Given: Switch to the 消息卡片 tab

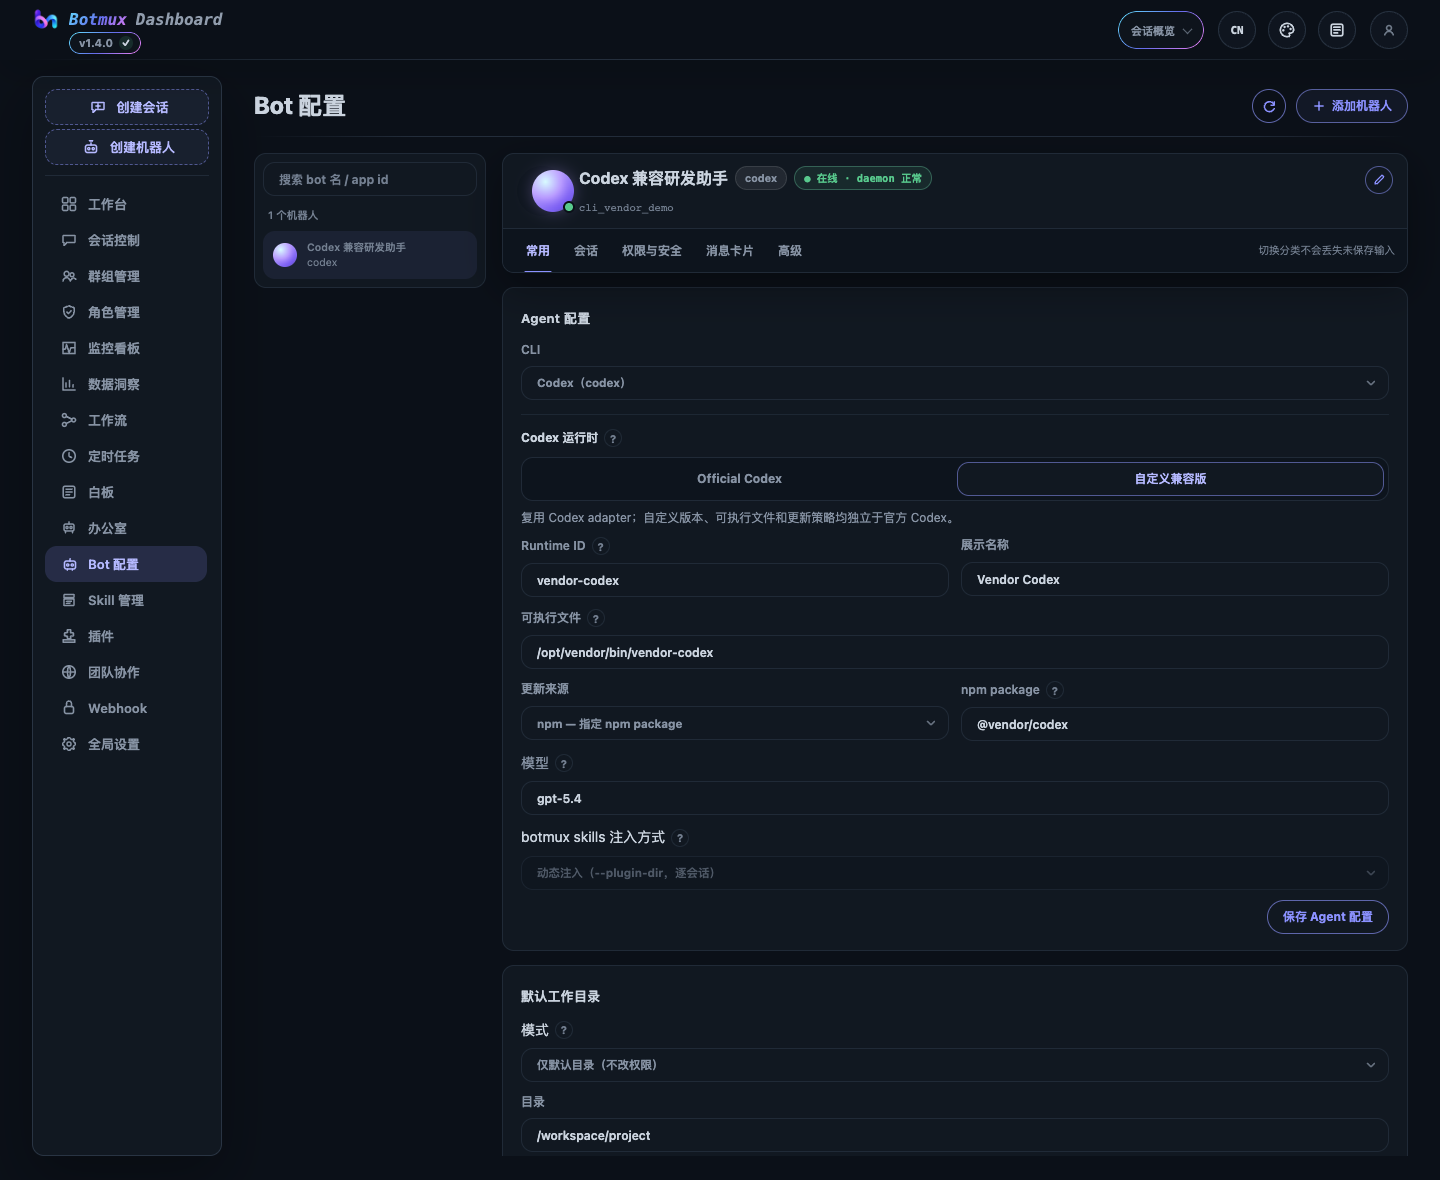Looking at the screenshot, I should (730, 251).
